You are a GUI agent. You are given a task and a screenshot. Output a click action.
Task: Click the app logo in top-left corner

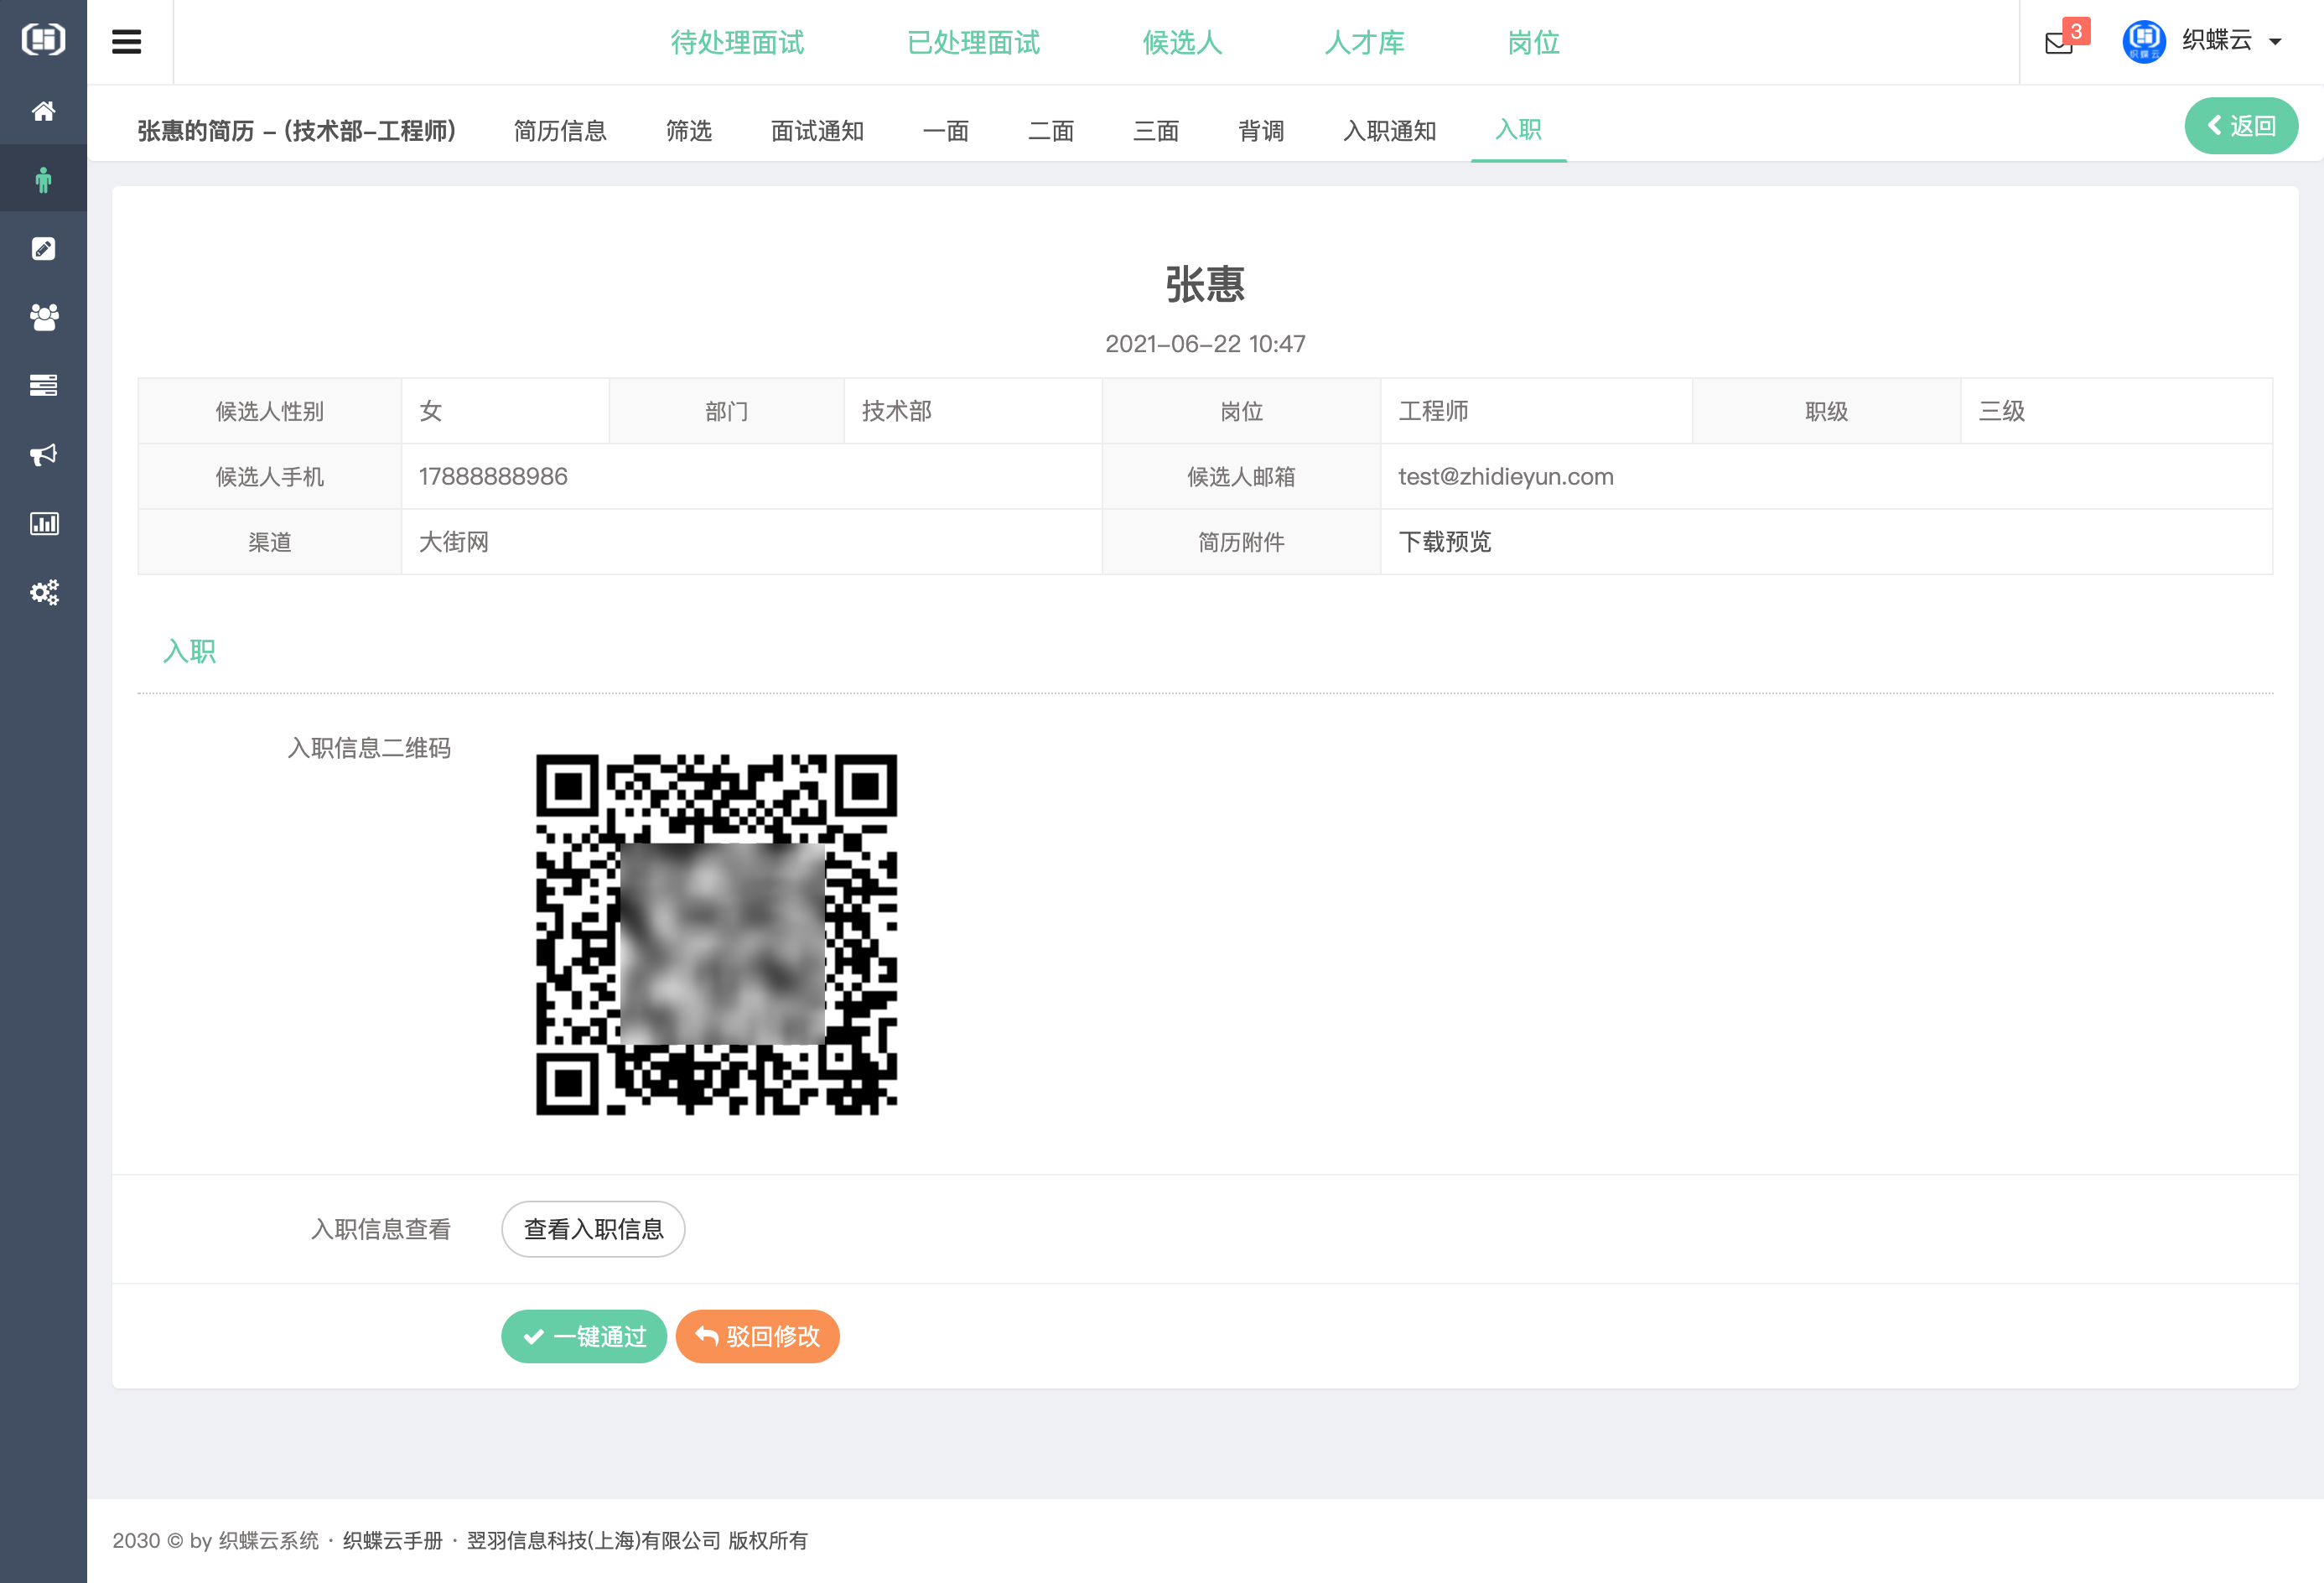click(43, 39)
